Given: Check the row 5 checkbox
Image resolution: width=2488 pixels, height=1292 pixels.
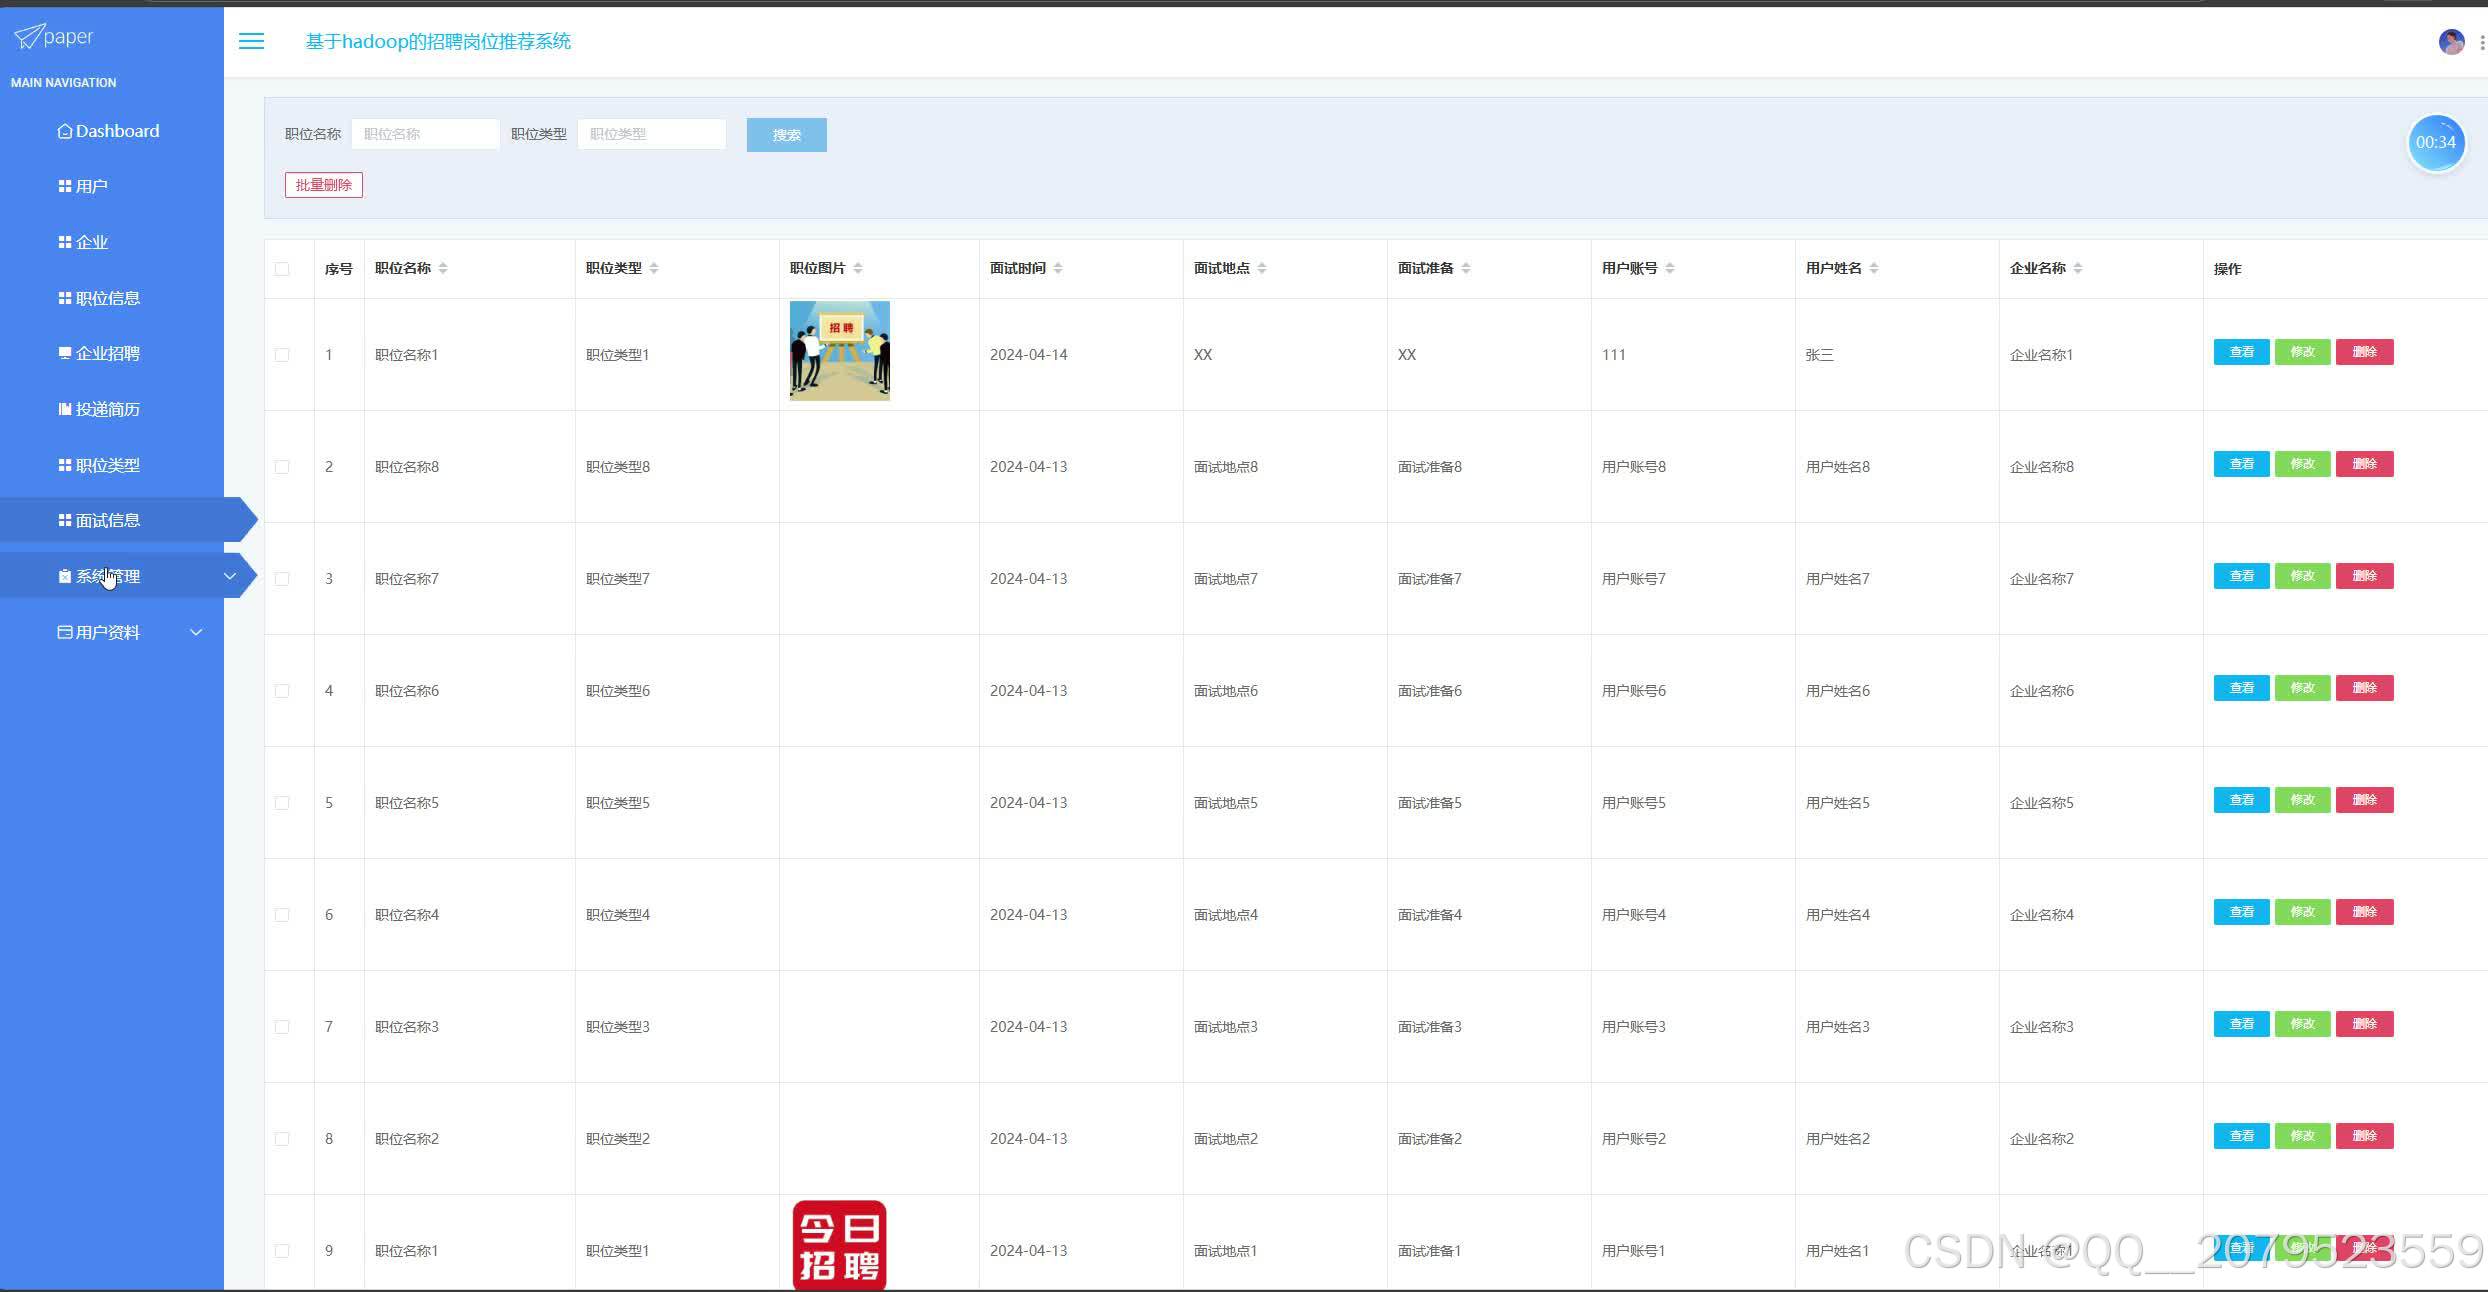Looking at the screenshot, I should (x=282, y=803).
